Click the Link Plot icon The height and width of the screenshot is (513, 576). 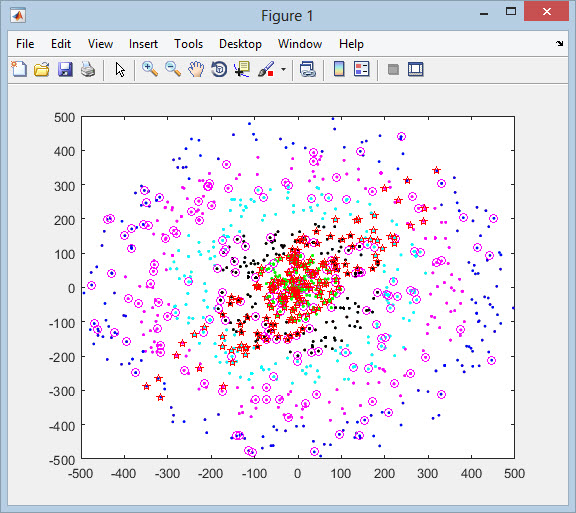(307, 69)
